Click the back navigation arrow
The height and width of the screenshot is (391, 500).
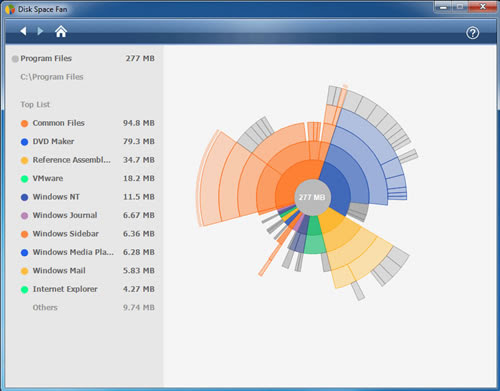pyautogui.click(x=23, y=31)
